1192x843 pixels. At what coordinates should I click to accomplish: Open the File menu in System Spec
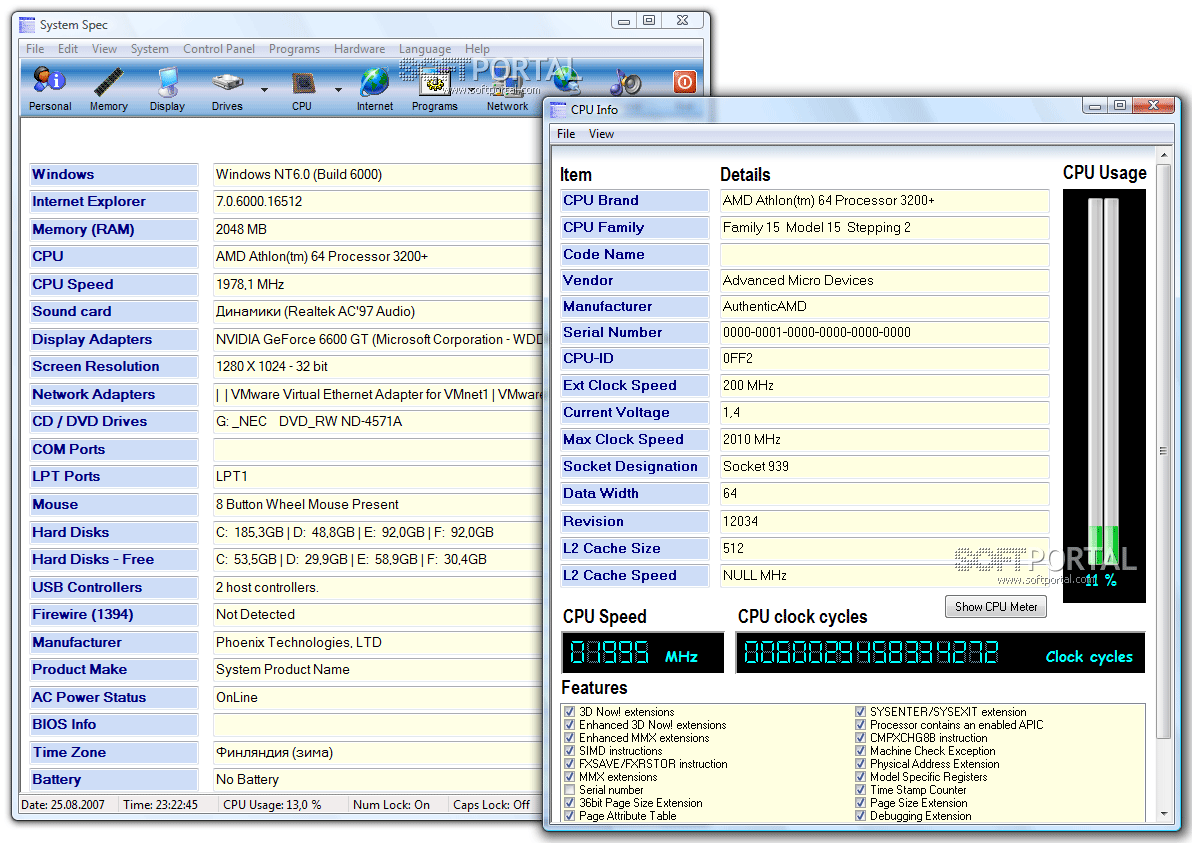point(35,49)
